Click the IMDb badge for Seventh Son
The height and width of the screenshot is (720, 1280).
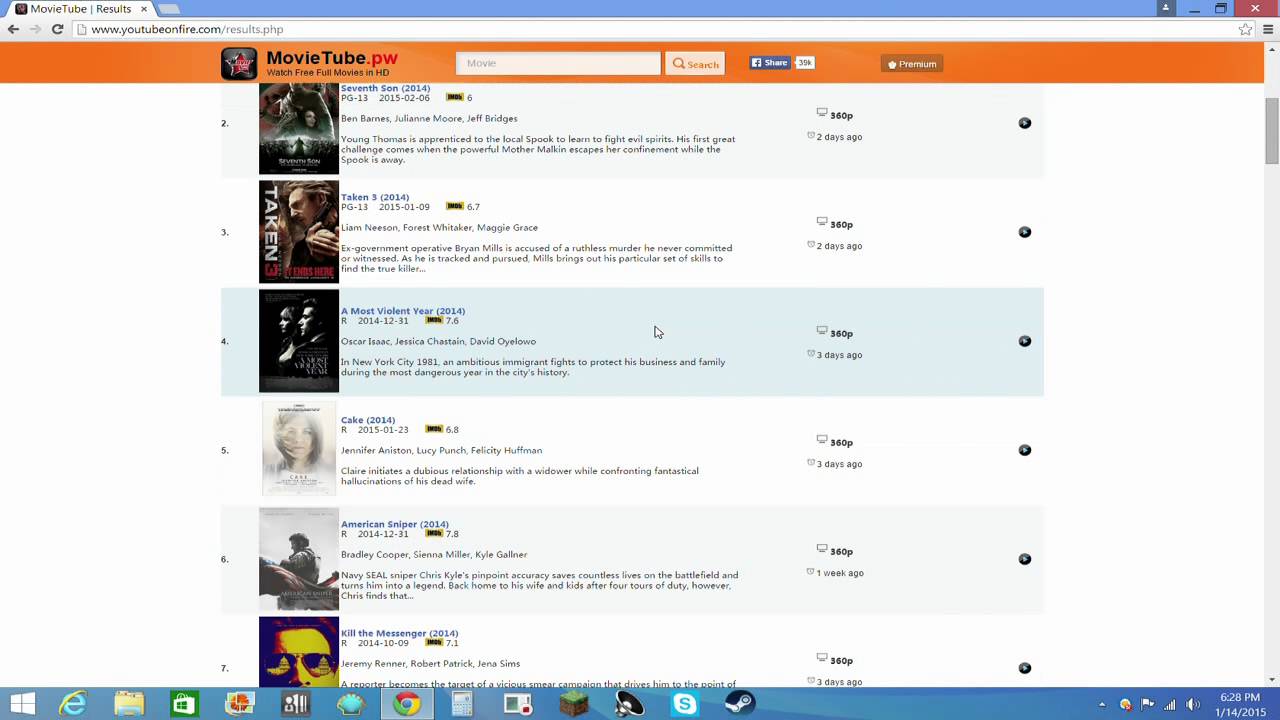[x=455, y=97]
